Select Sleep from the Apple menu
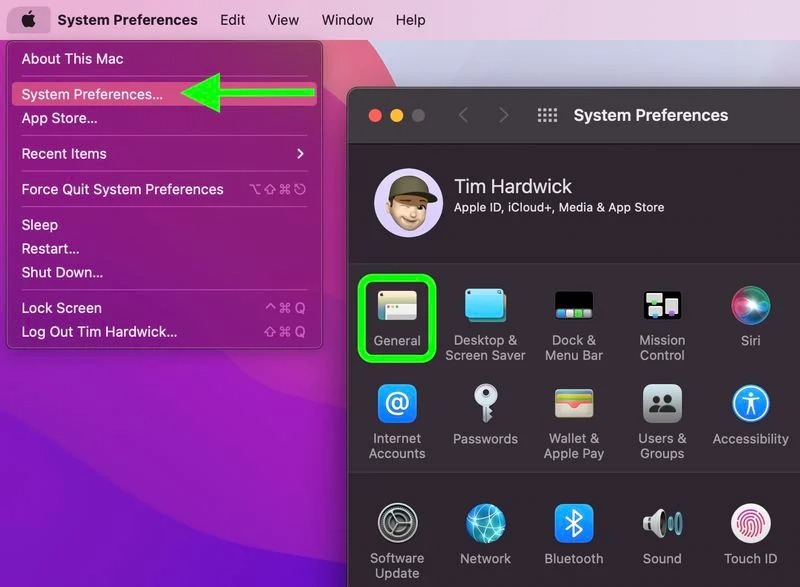Screen dimensions: 800x587 click(164, 225)
